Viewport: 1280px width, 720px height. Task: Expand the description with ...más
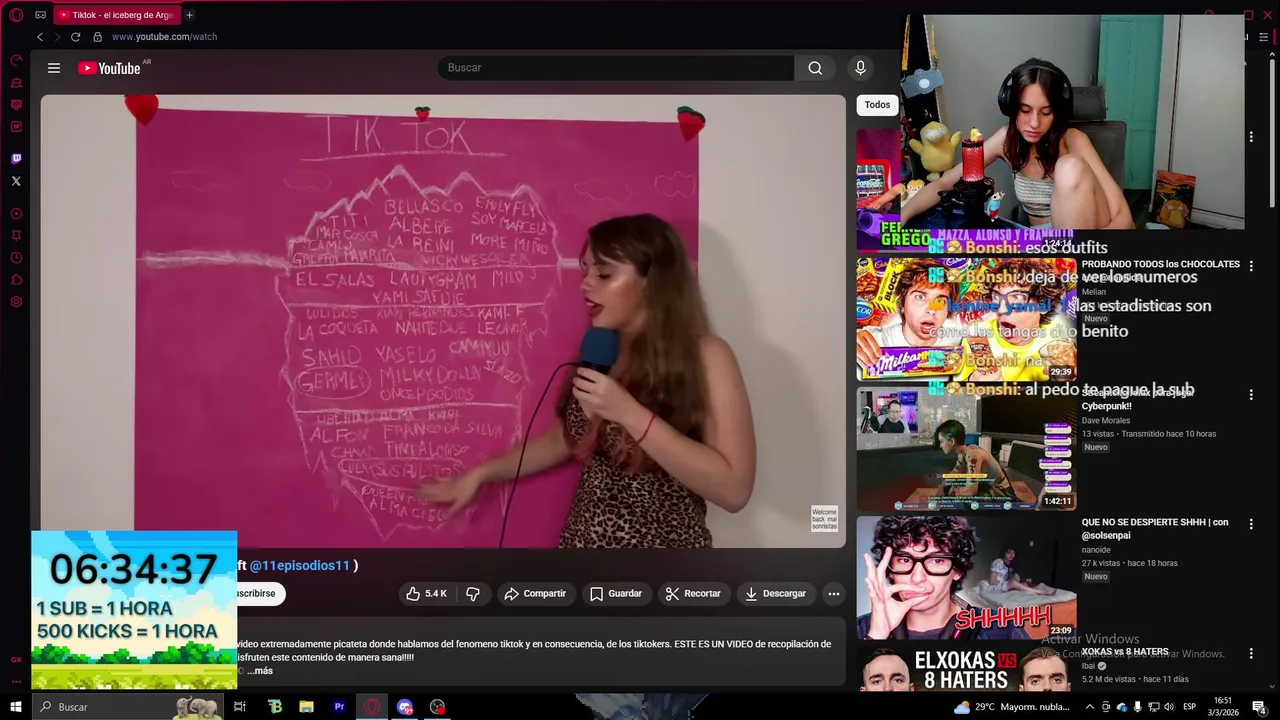tap(260, 671)
